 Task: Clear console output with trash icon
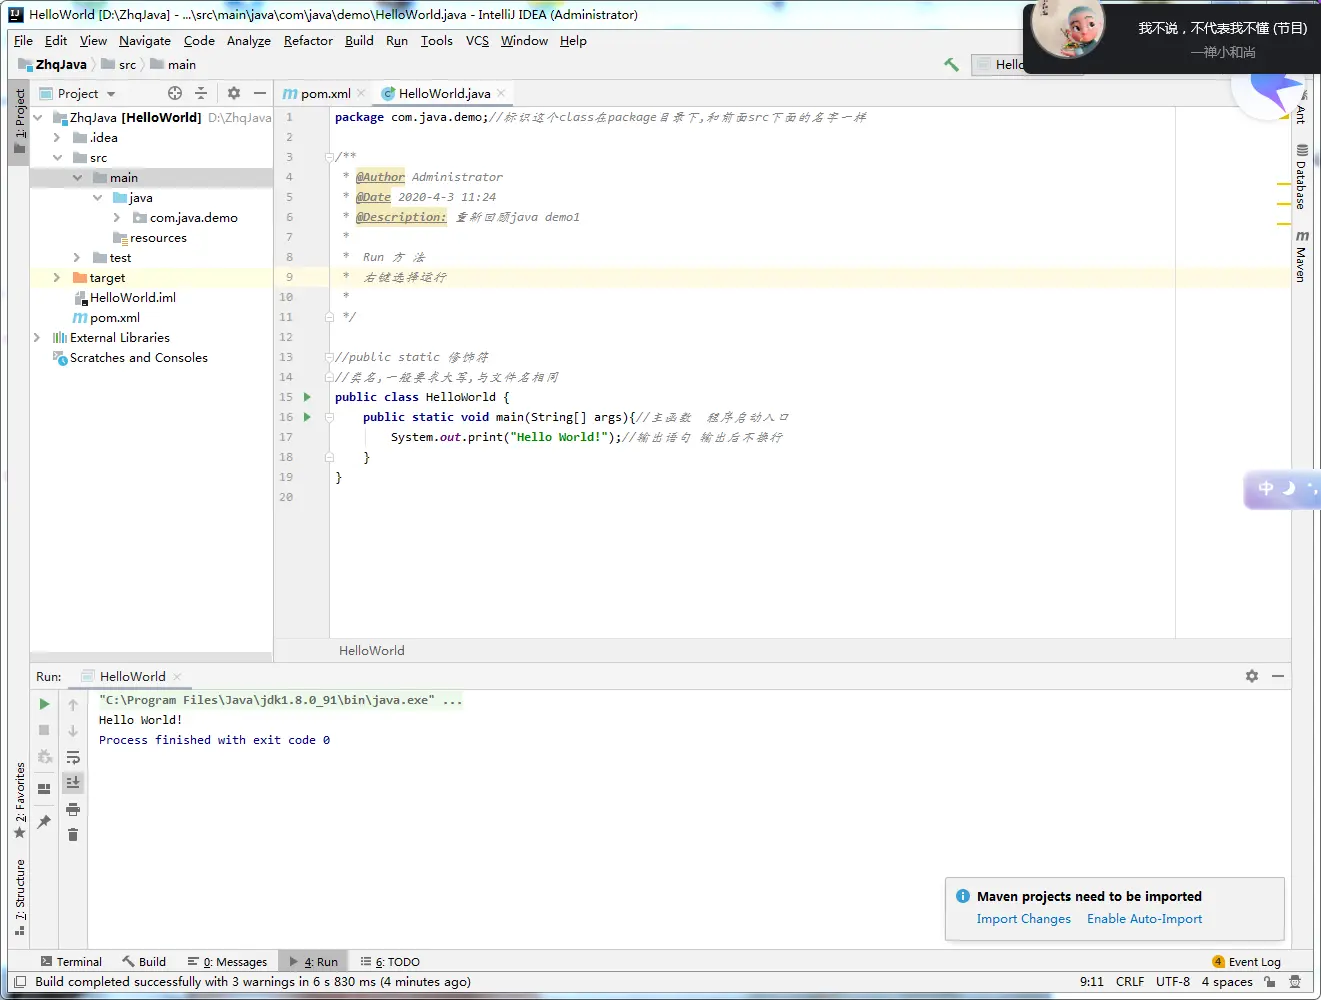click(73, 834)
